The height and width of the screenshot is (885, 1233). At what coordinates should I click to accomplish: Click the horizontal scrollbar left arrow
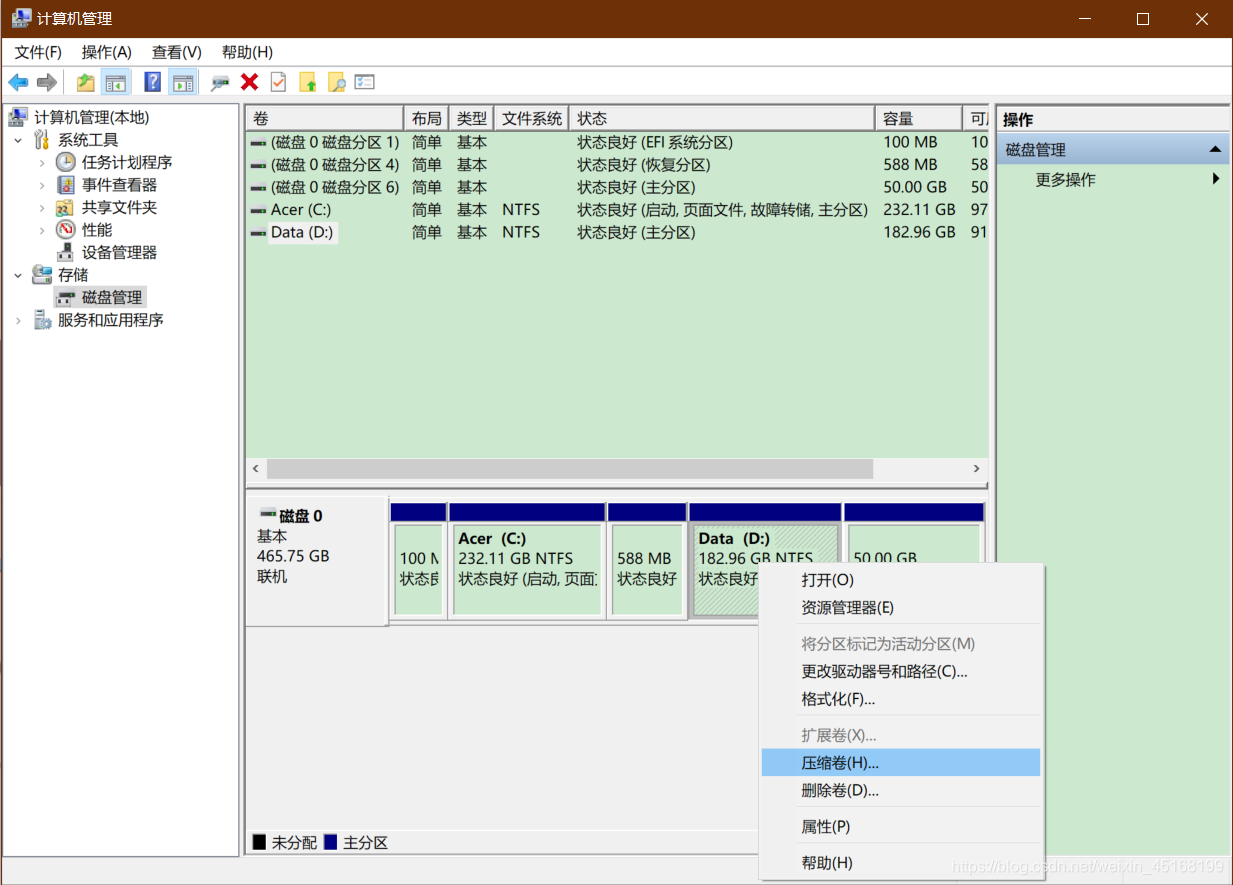pos(256,468)
